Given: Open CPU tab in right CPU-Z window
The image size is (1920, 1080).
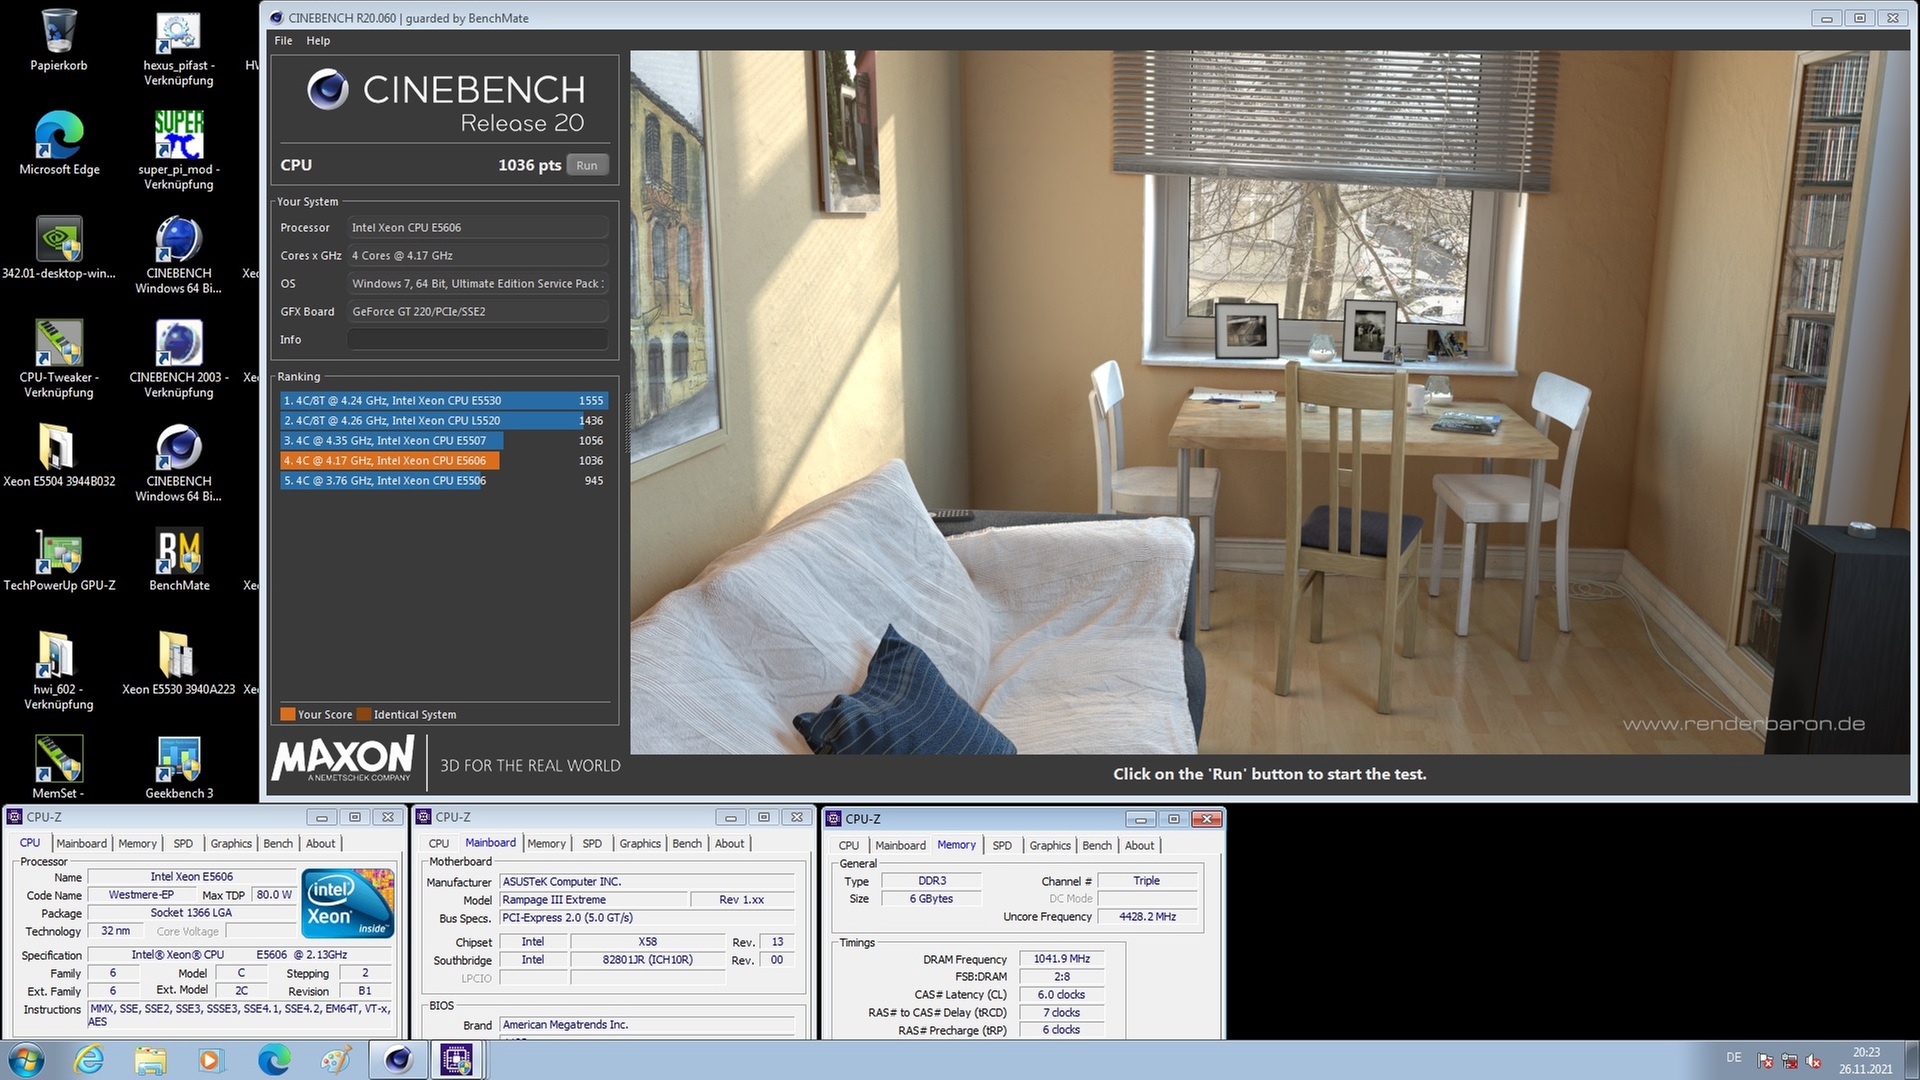Looking at the screenshot, I should click(x=849, y=846).
